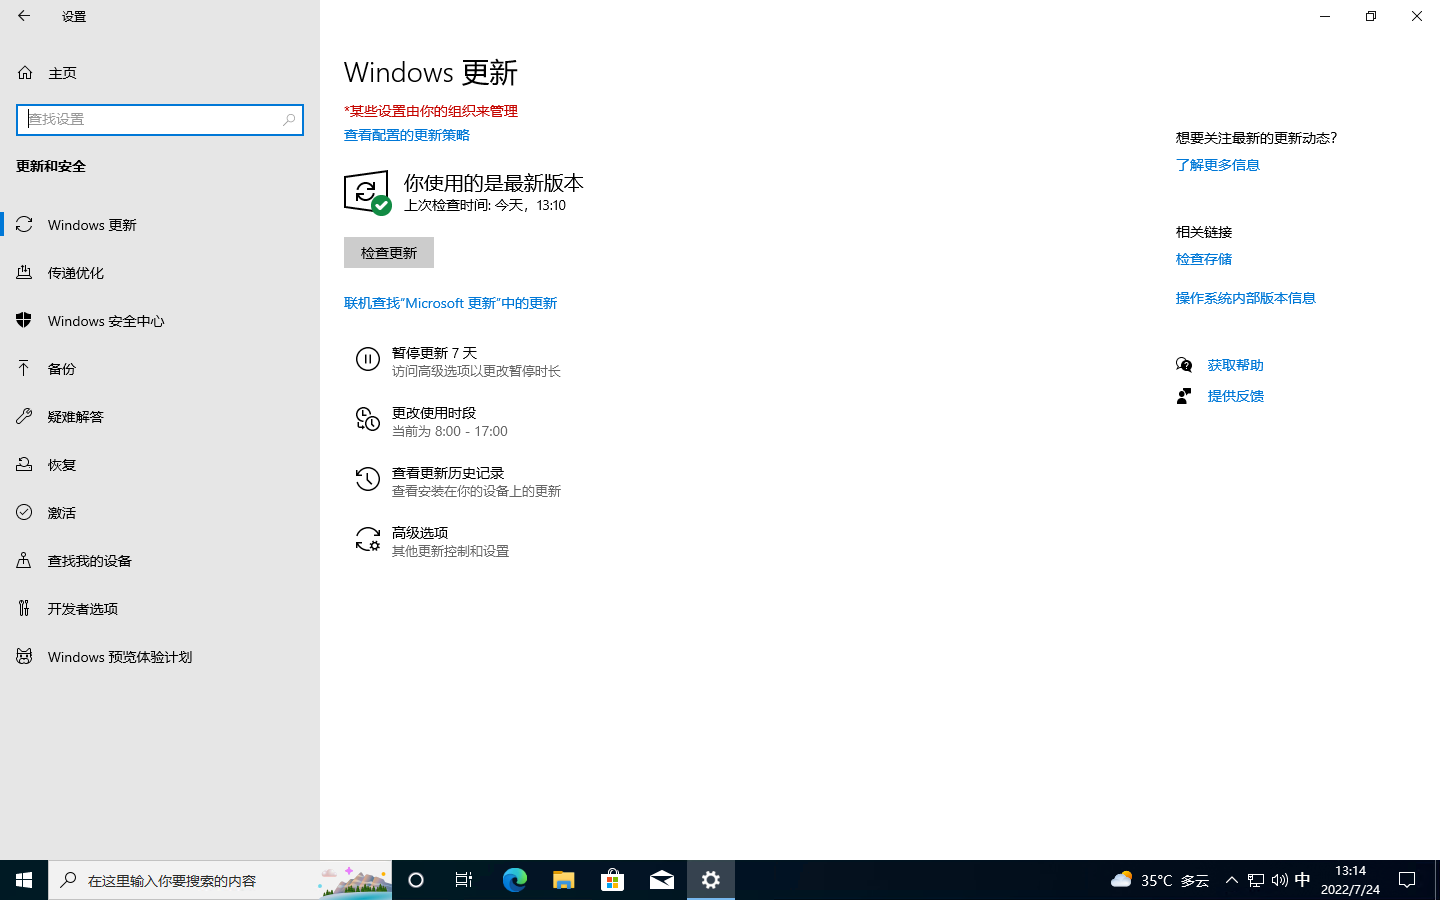Select the Windows 更新 sync icon in sidebar
This screenshot has width=1440, height=900.
(x=25, y=224)
